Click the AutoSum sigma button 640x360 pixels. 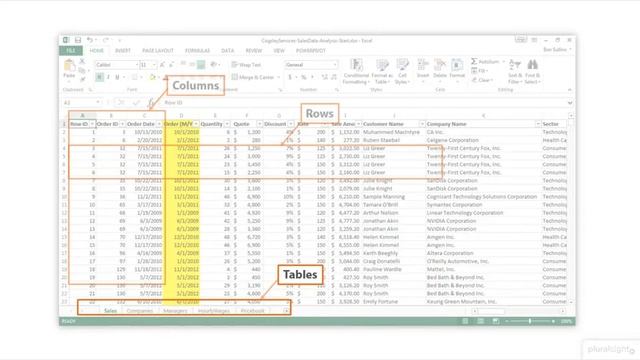click(x=485, y=62)
